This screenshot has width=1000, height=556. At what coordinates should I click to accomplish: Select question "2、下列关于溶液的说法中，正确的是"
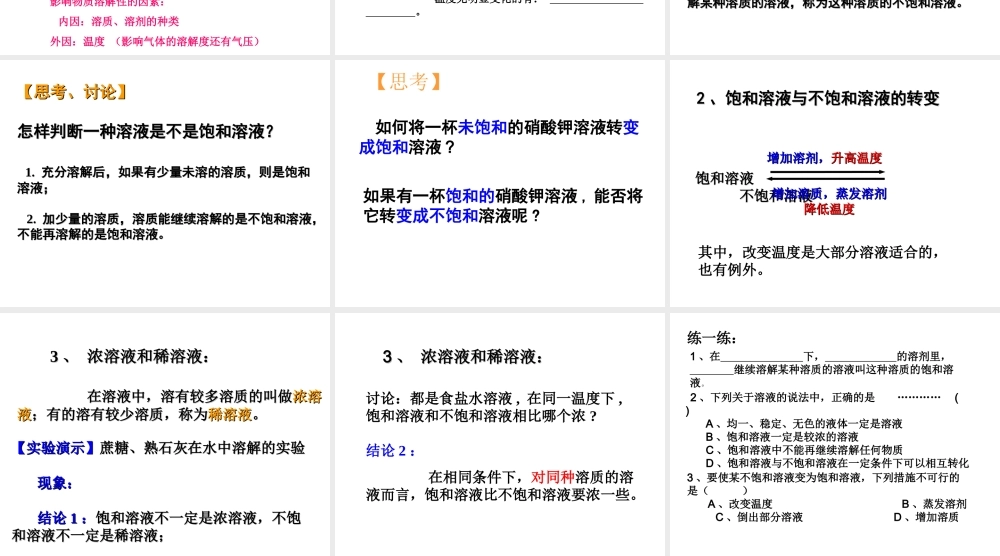point(783,398)
